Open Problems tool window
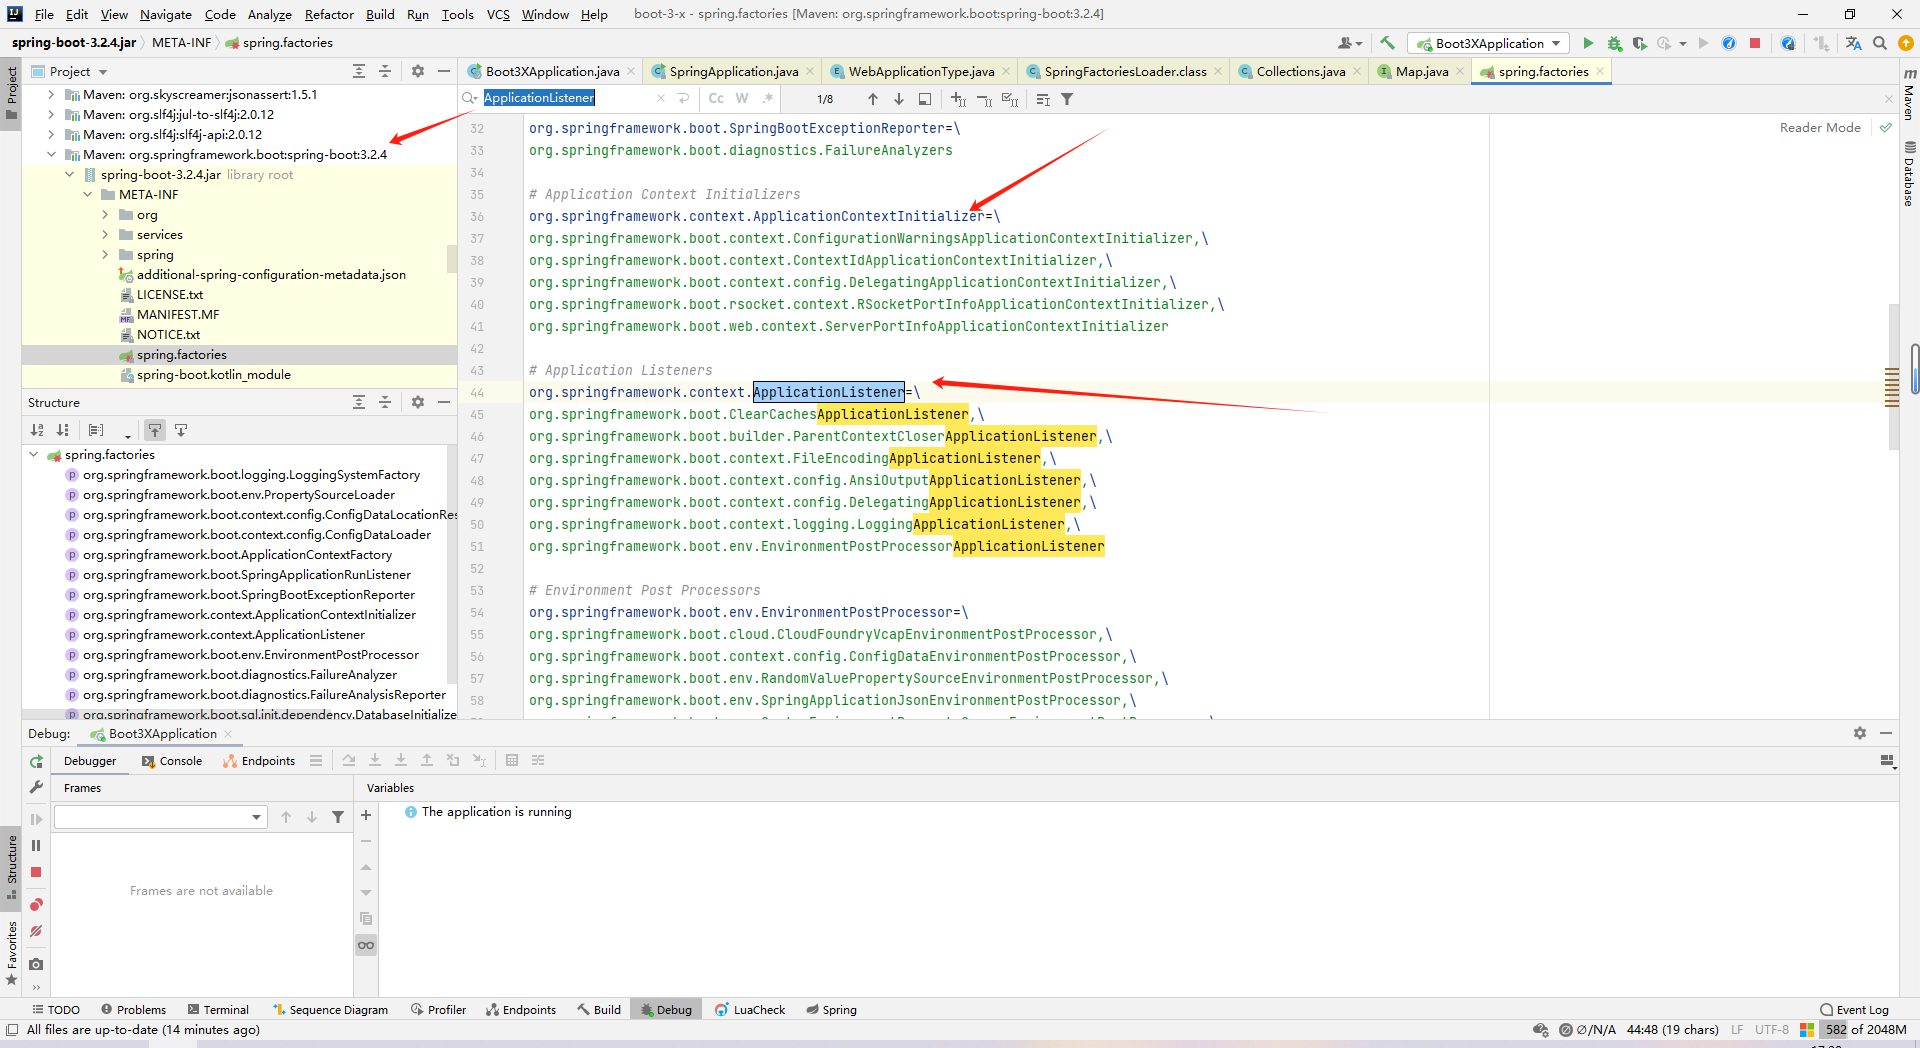 pos(133,1010)
